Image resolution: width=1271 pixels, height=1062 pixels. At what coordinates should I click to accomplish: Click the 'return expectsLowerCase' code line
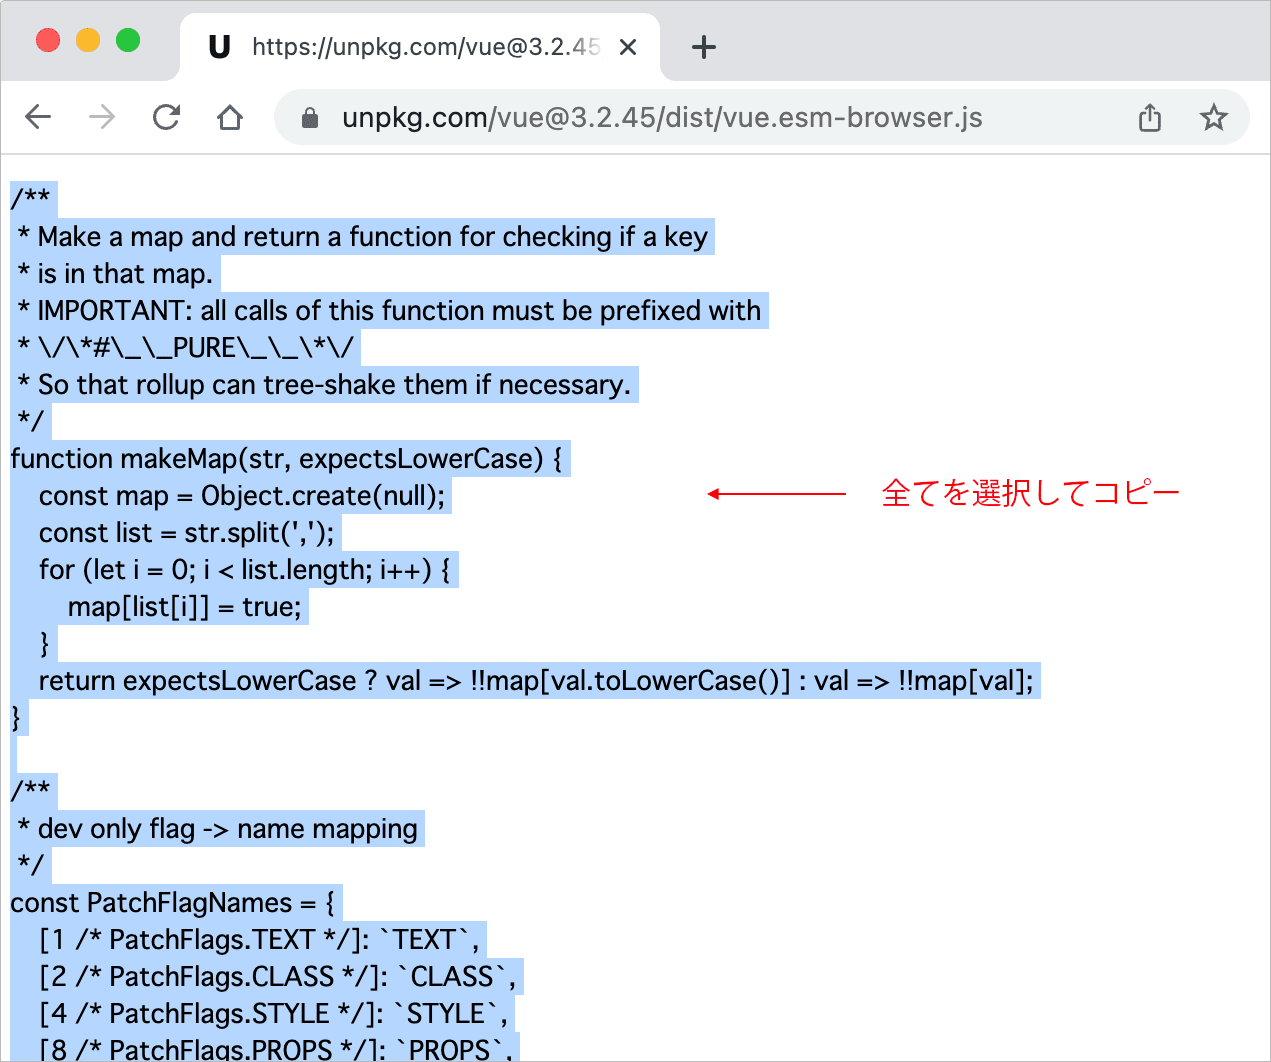pos(536,681)
